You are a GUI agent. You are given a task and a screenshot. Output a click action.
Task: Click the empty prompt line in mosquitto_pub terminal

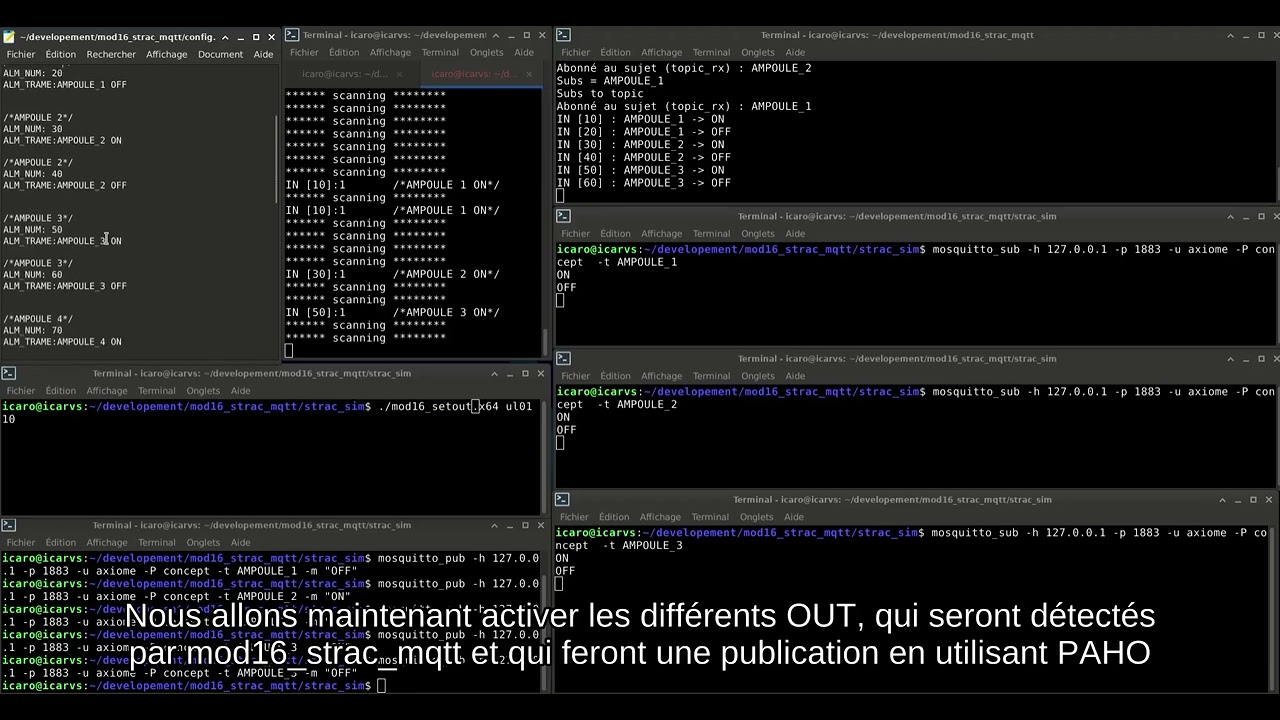(x=193, y=686)
